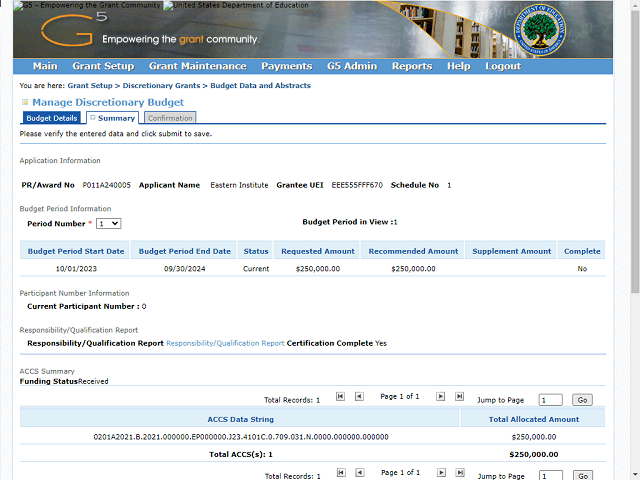Click the small icon on the Summary tab
This screenshot has height=480, width=640.
tap(93, 118)
